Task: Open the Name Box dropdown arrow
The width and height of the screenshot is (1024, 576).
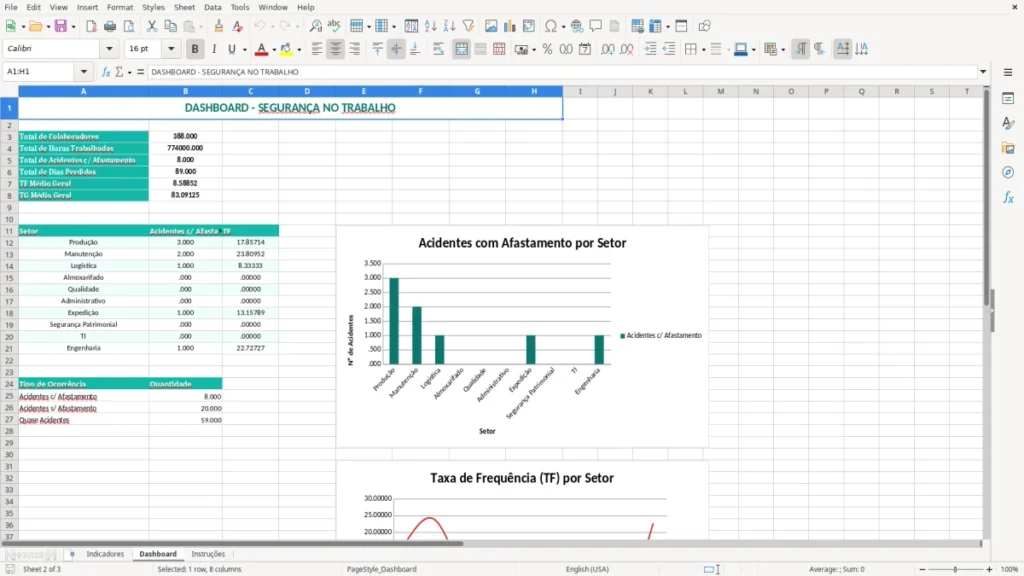Action: (x=84, y=72)
